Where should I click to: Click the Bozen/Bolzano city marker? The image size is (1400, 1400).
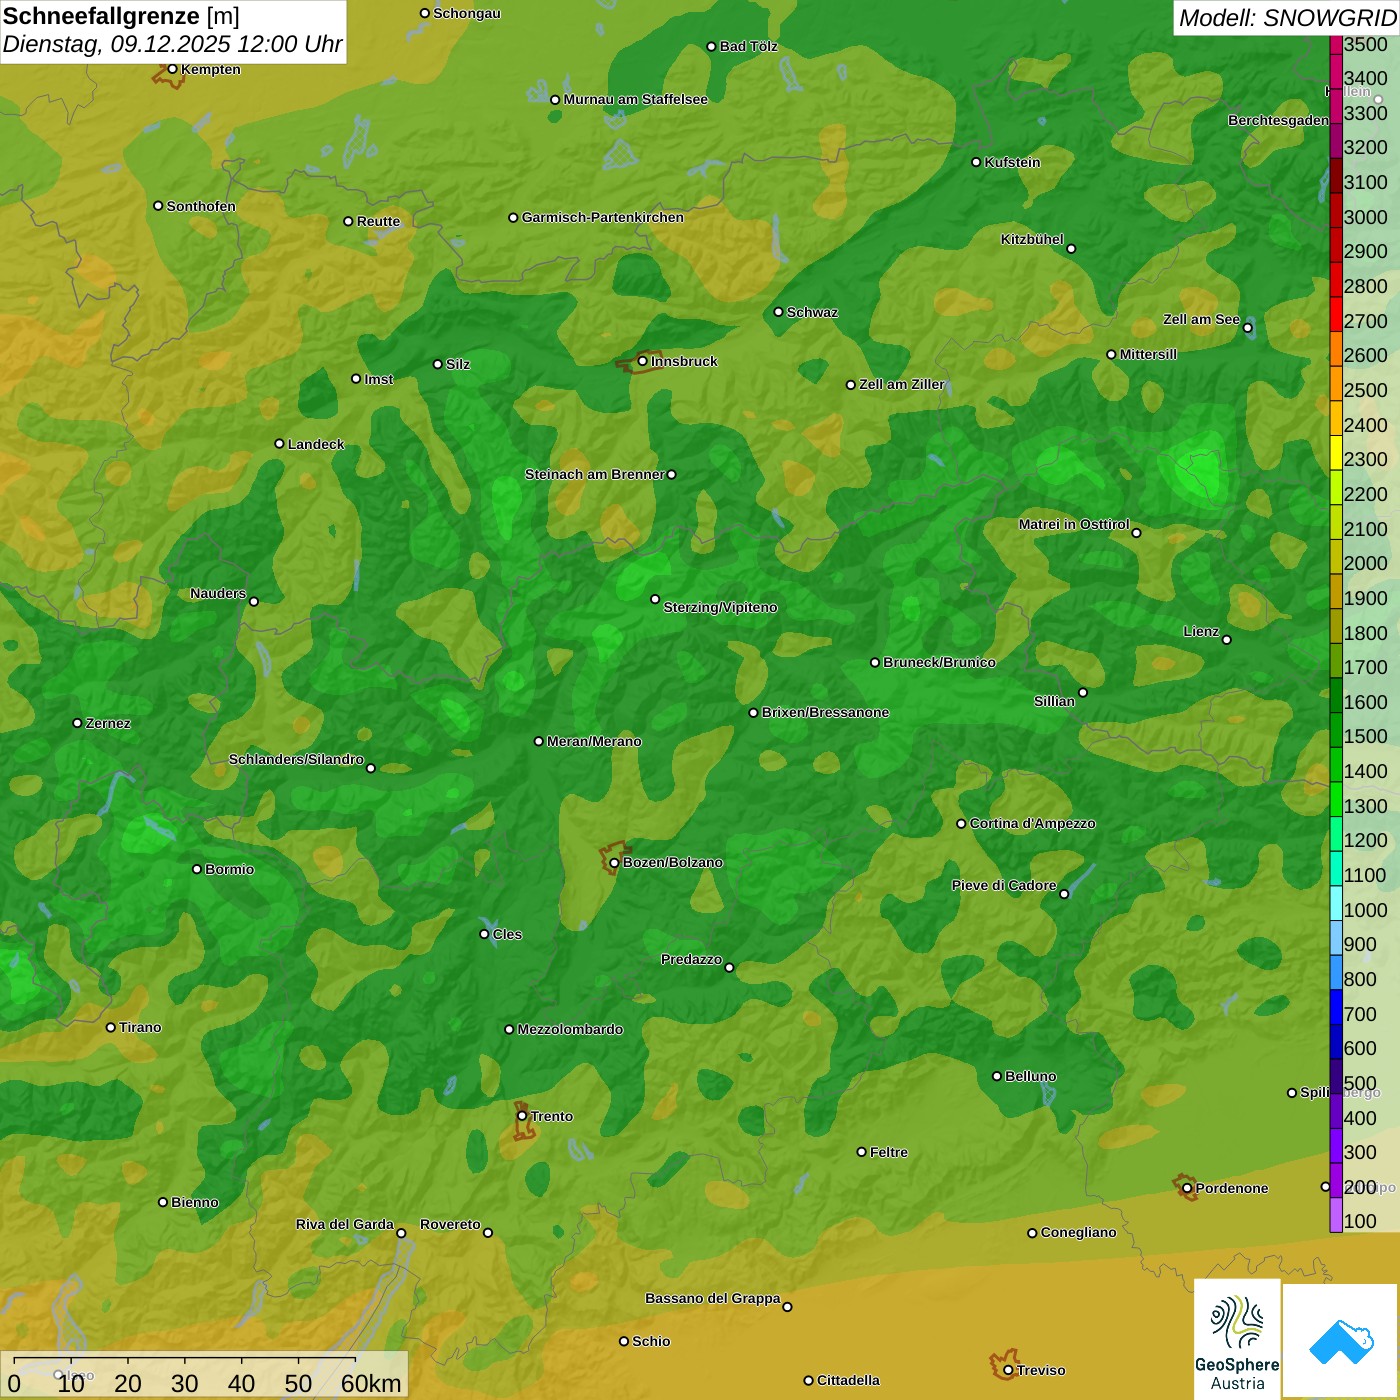click(614, 862)
